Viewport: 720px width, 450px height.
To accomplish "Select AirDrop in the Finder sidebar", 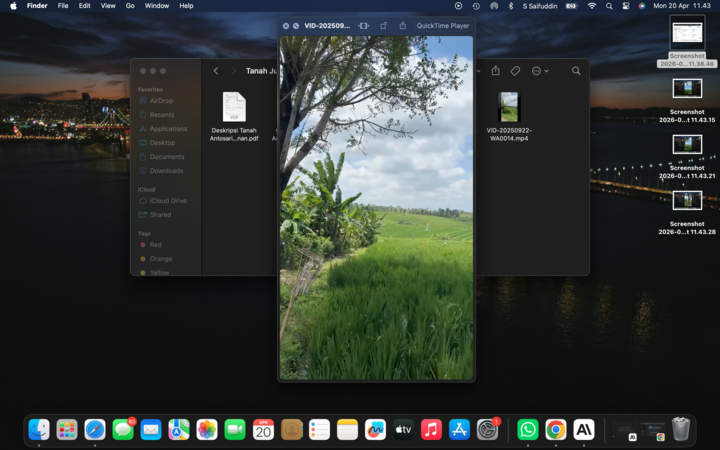I will click(160, 101).
